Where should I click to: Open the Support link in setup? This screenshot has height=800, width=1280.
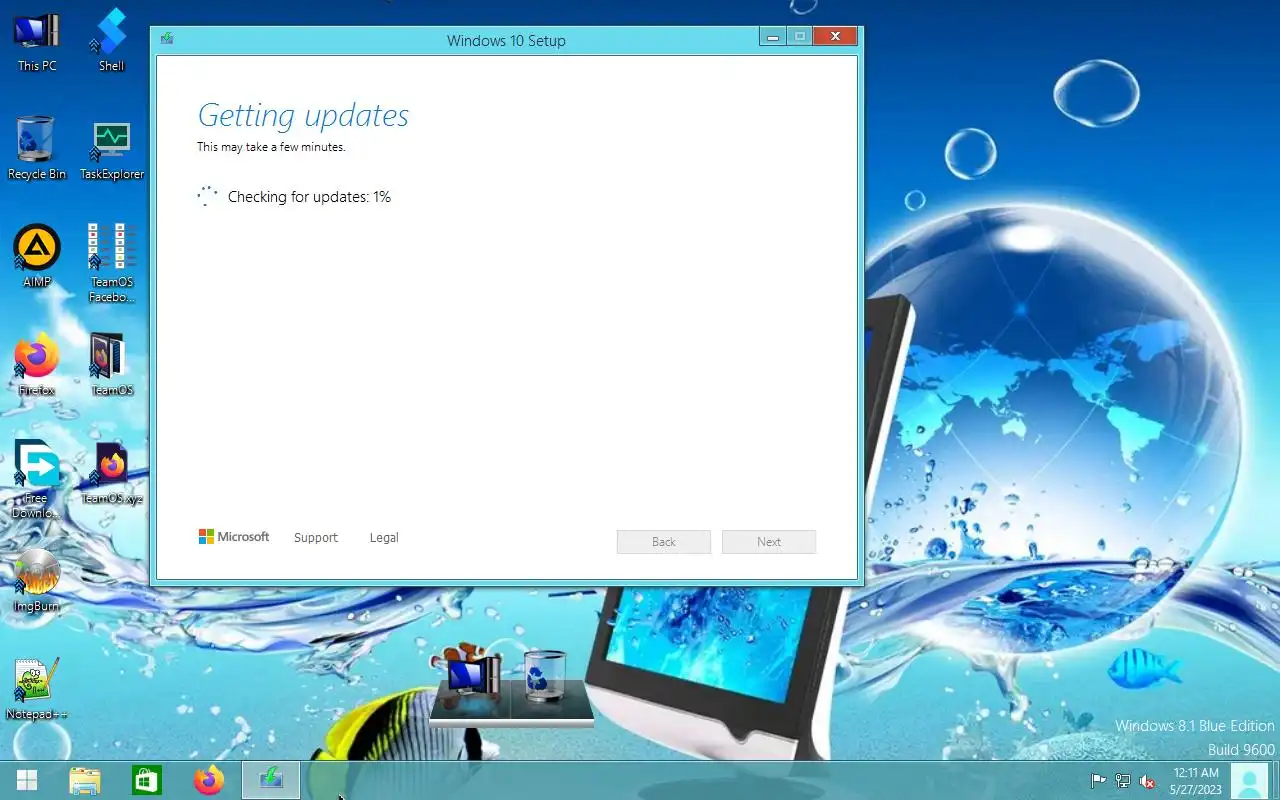[x=316, y=538]
